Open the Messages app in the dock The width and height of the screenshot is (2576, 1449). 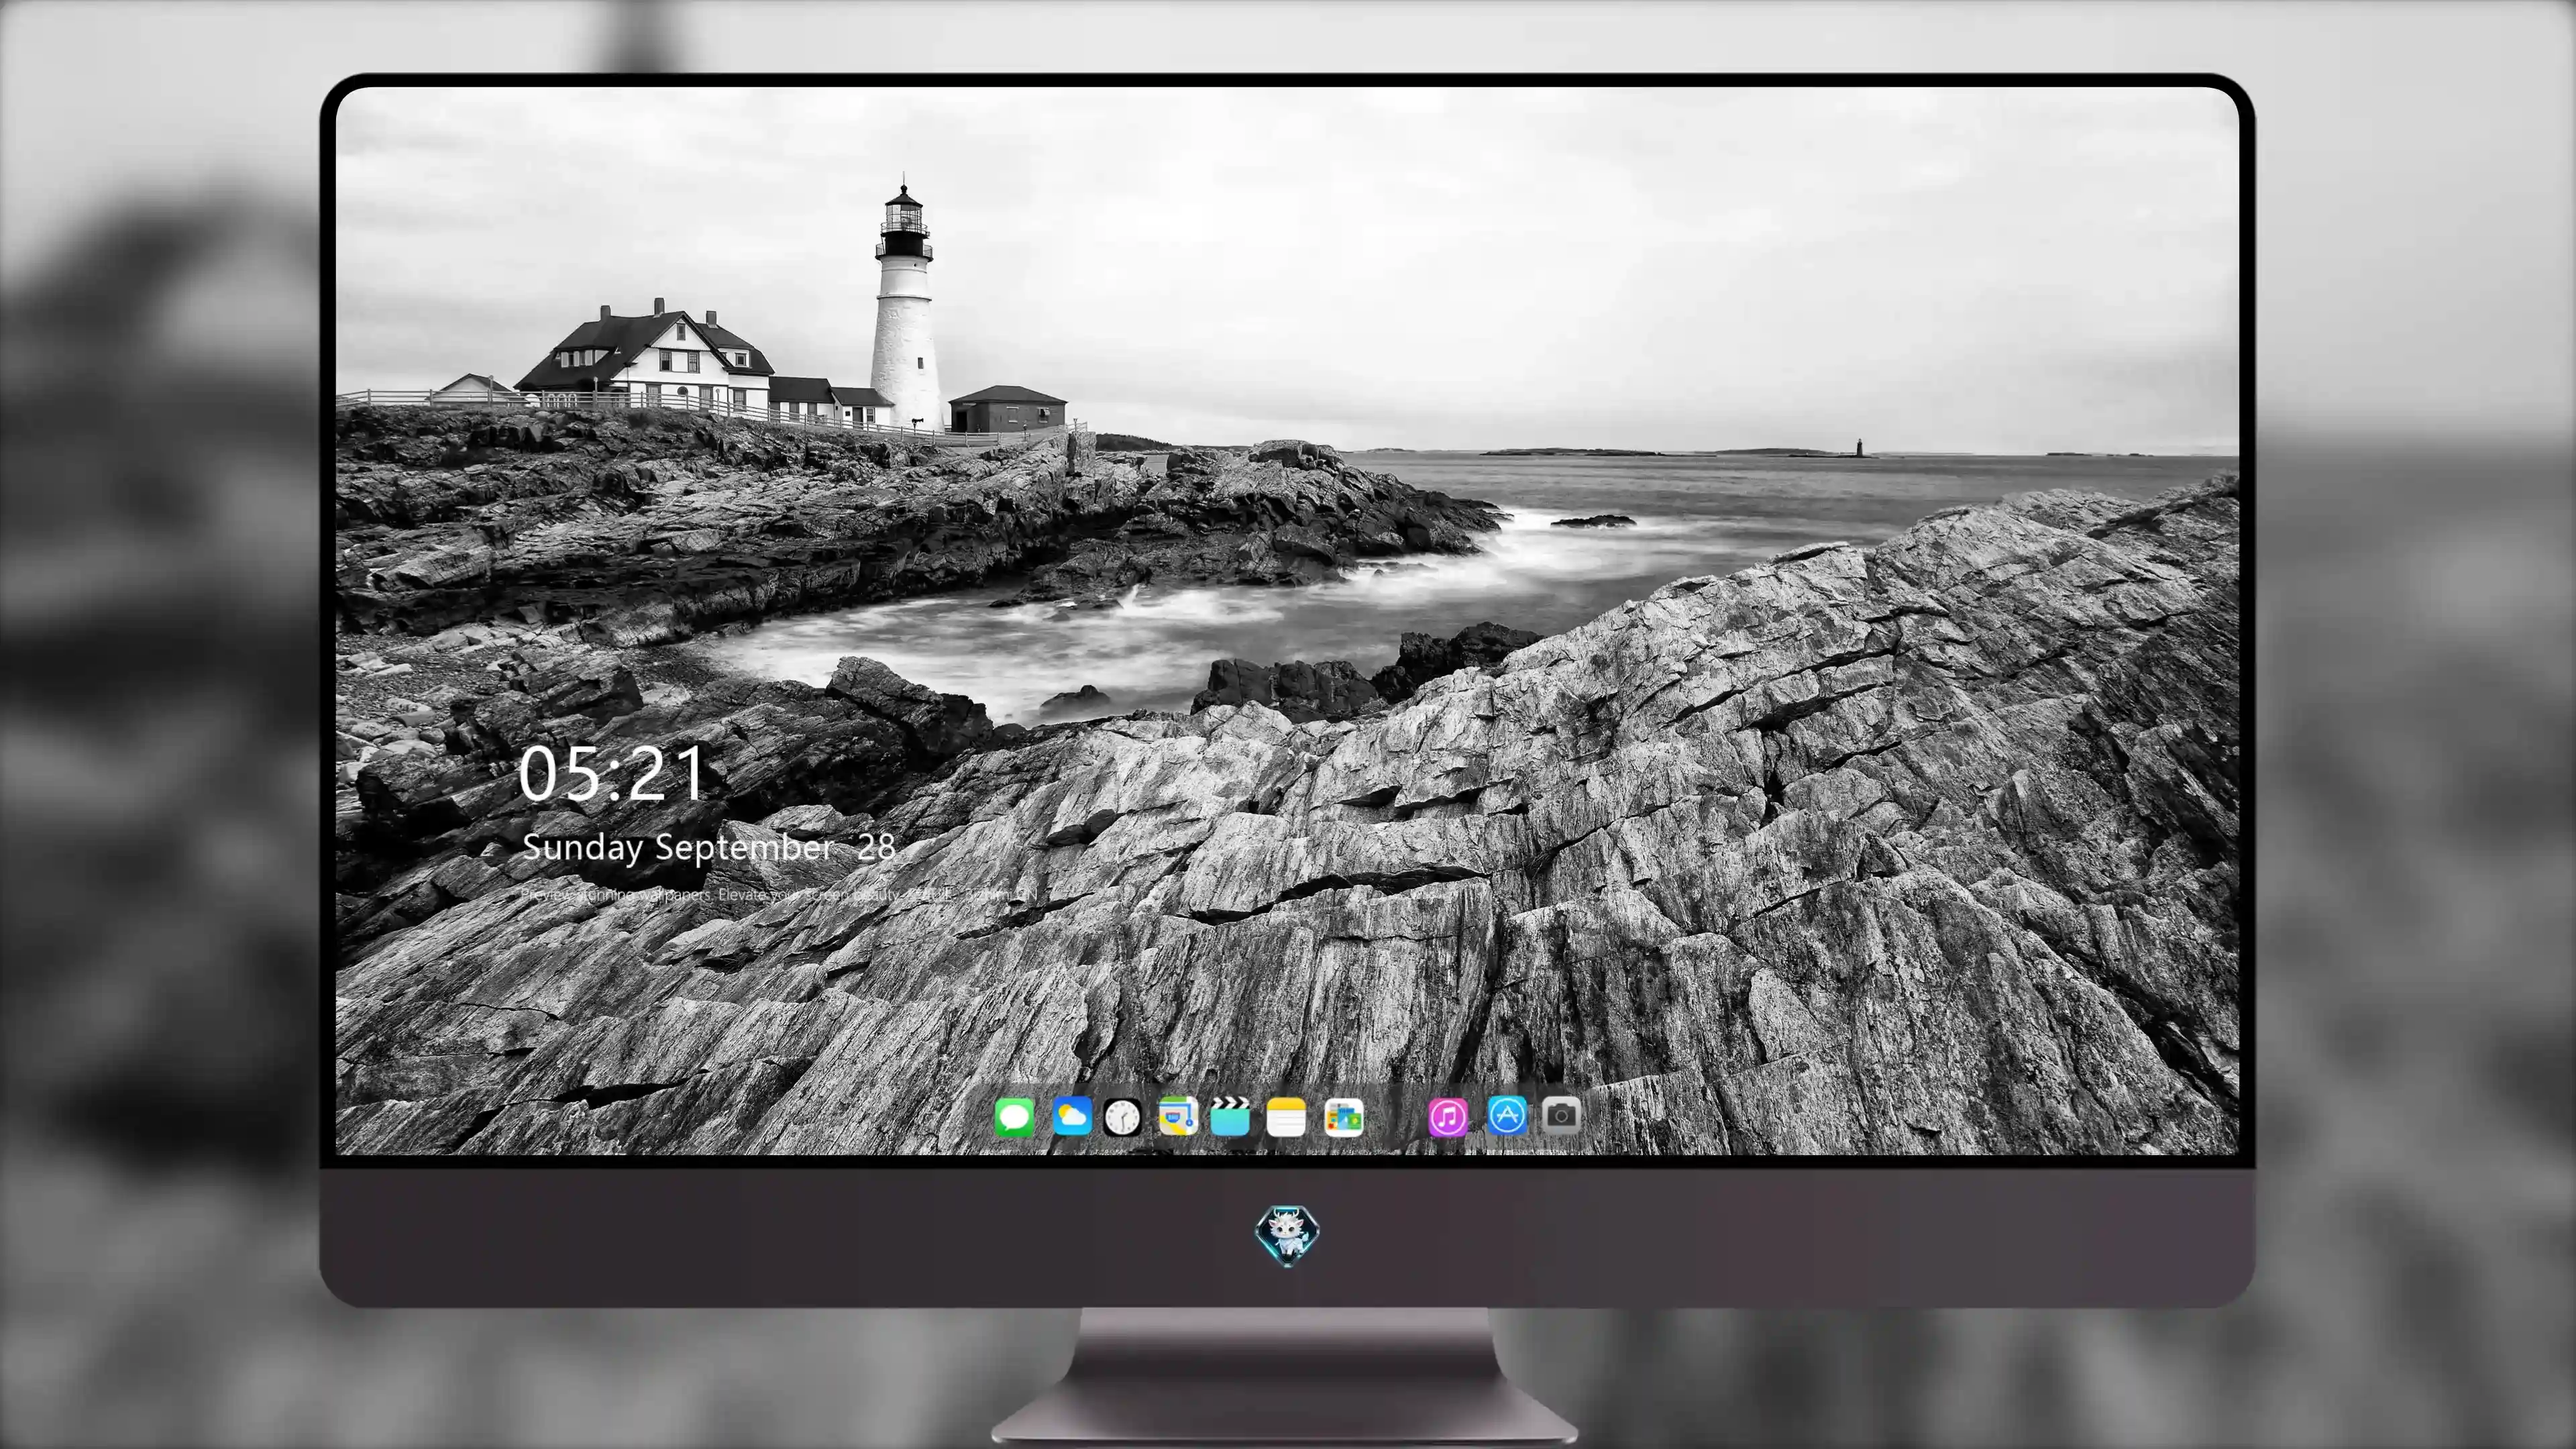tap(1014, 1117)
